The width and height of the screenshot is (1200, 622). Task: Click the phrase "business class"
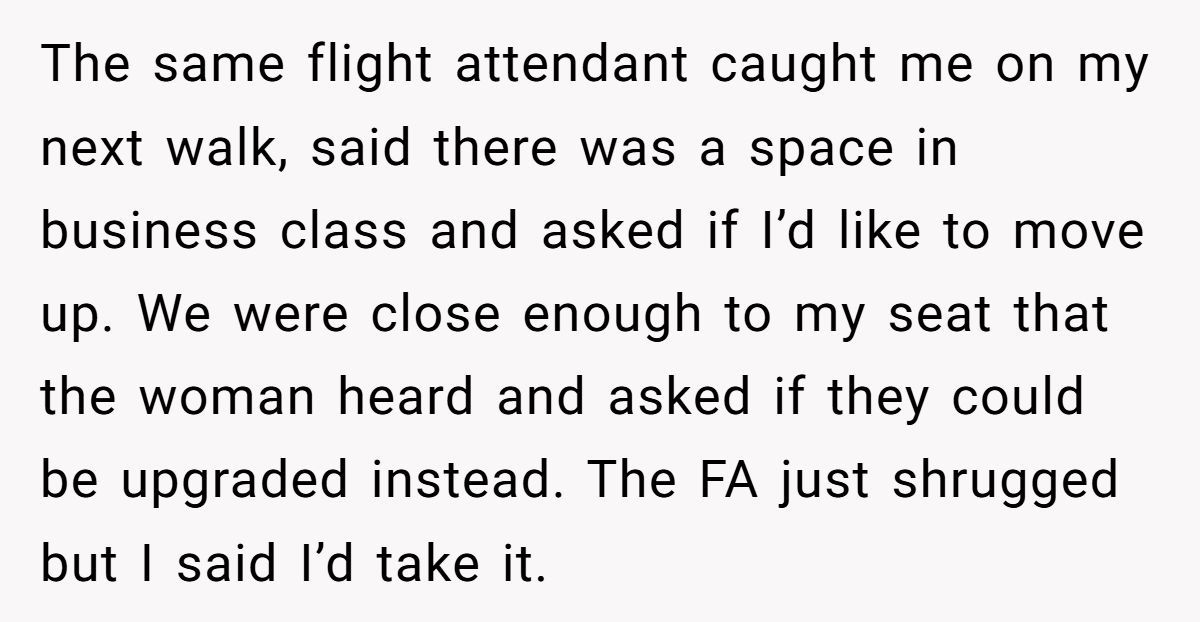[x=224, y=232]
